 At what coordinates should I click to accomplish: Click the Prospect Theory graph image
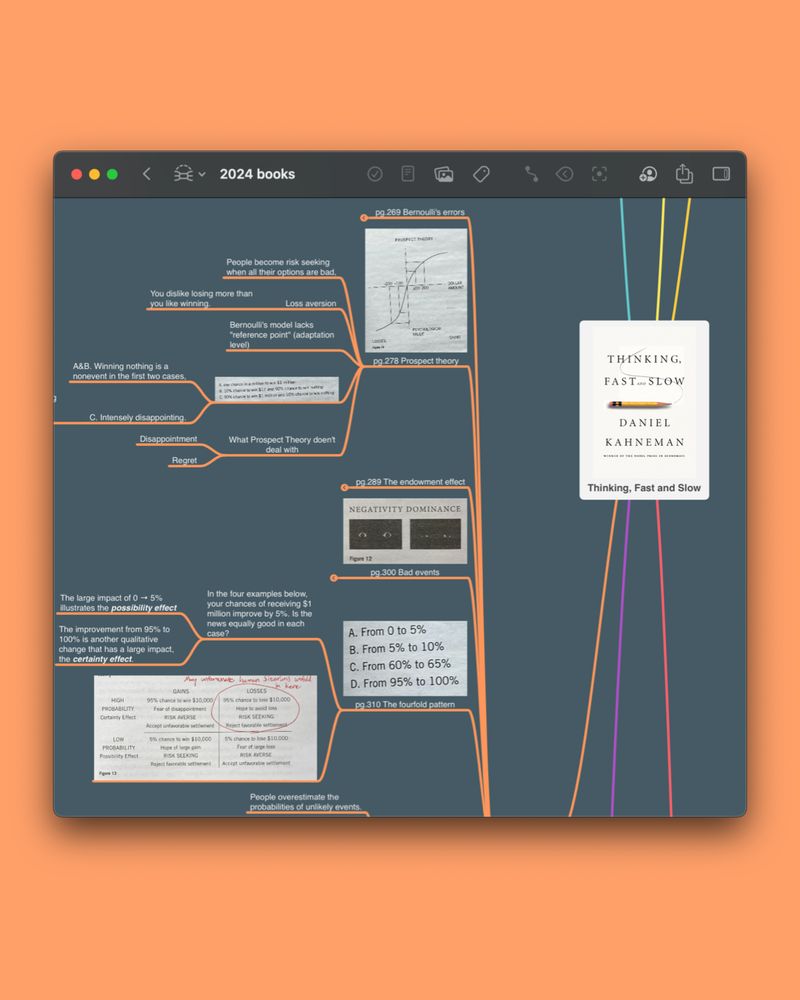pos(416,290)
